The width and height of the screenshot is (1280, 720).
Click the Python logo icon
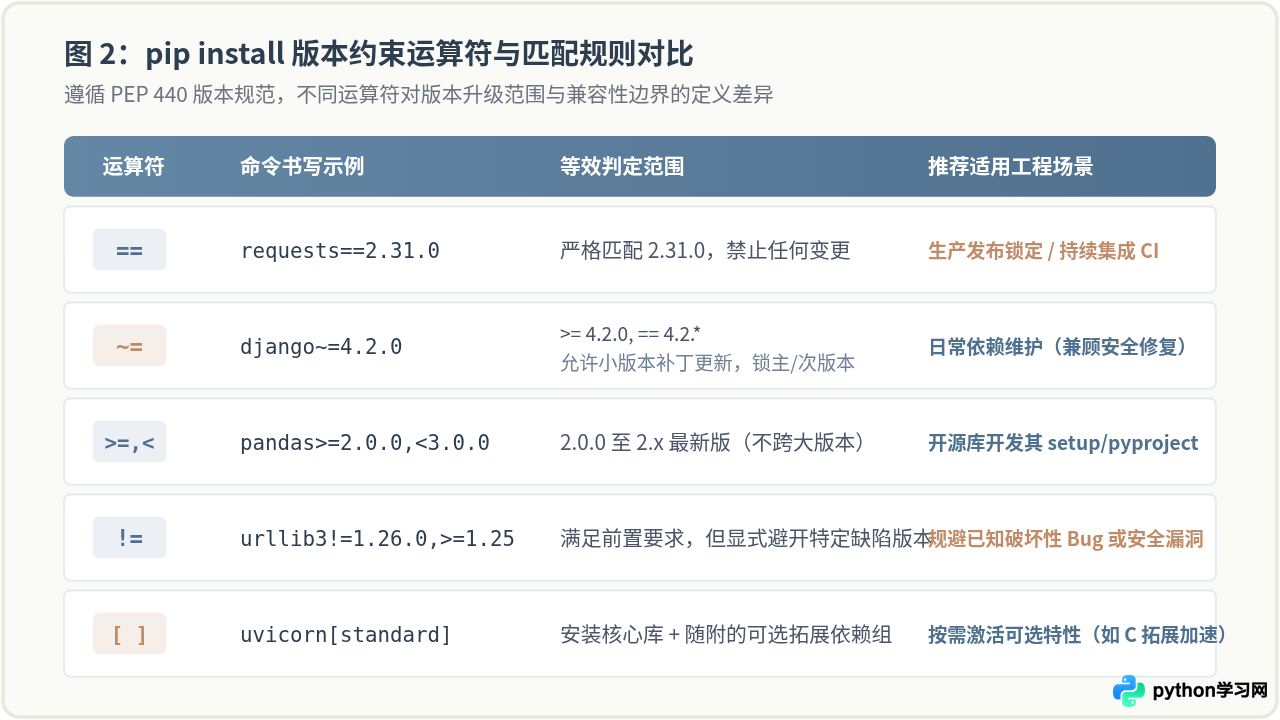(x=1129, y=691)
